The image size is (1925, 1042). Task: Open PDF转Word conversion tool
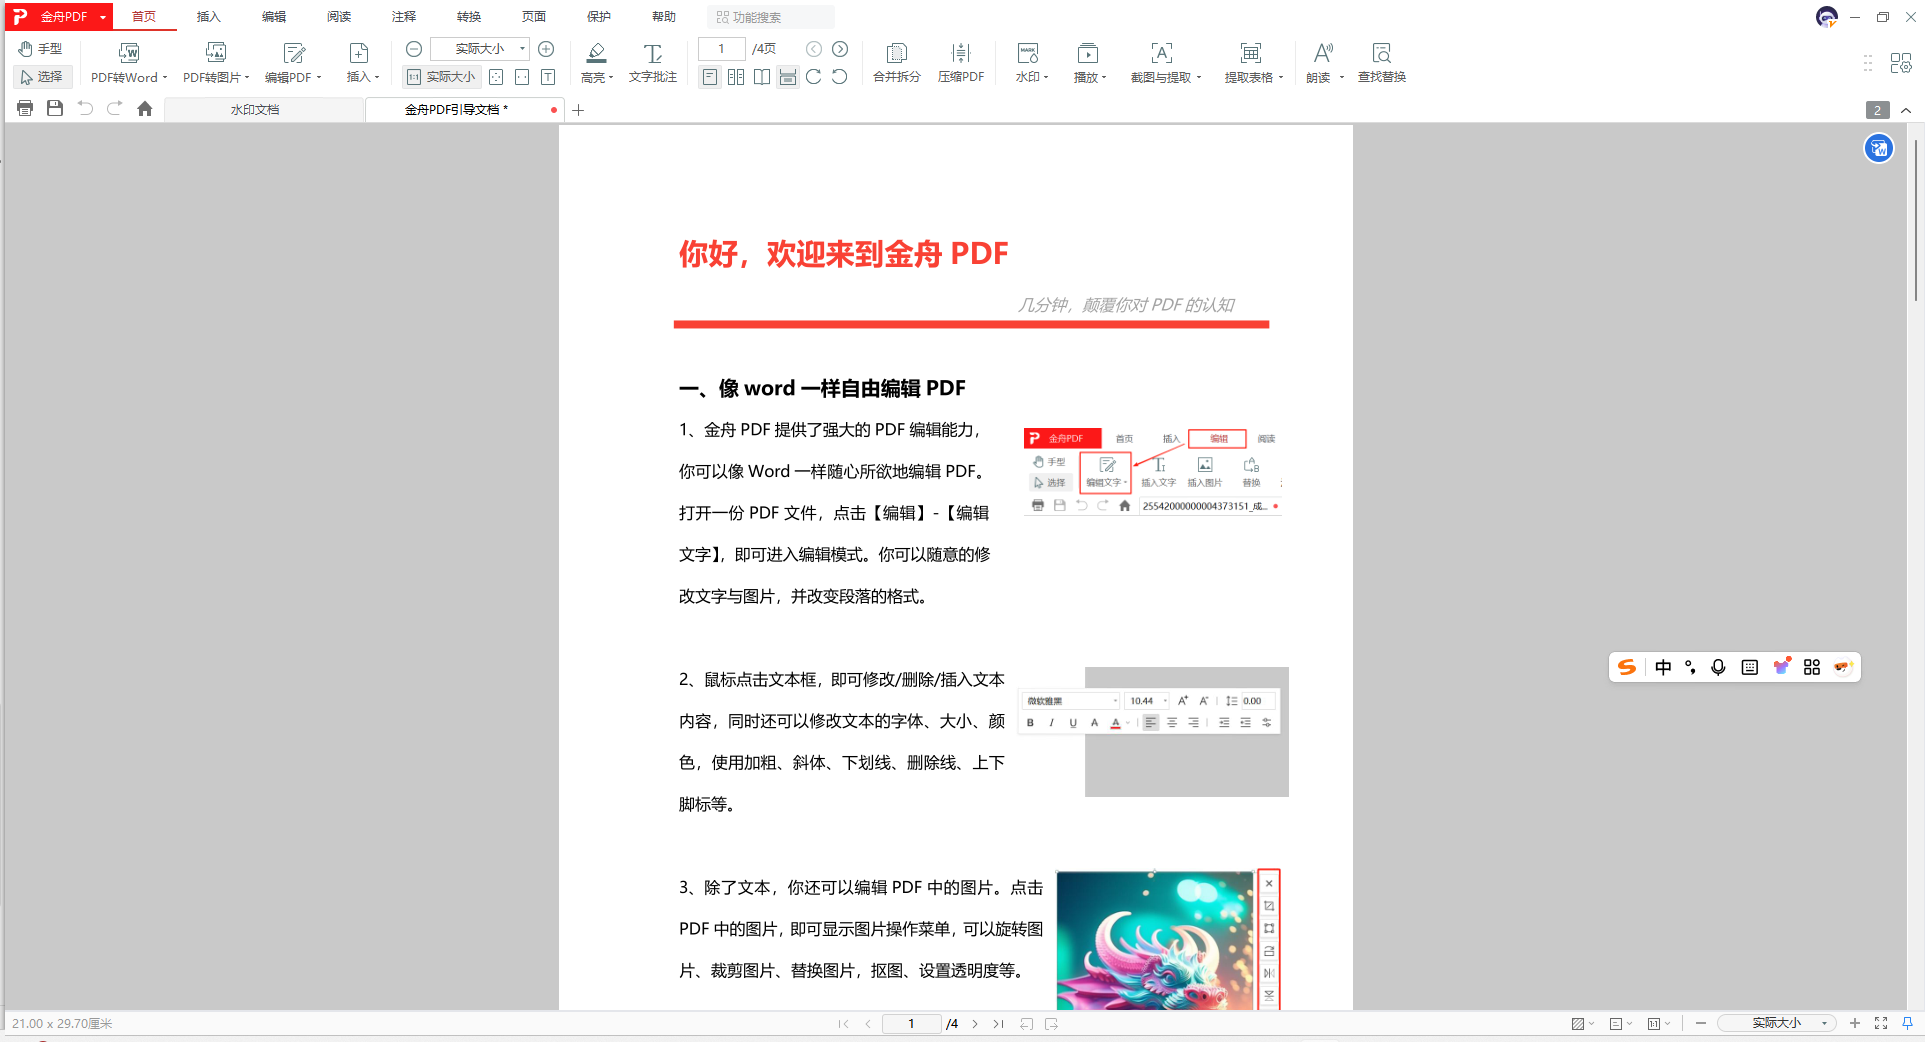129,63
